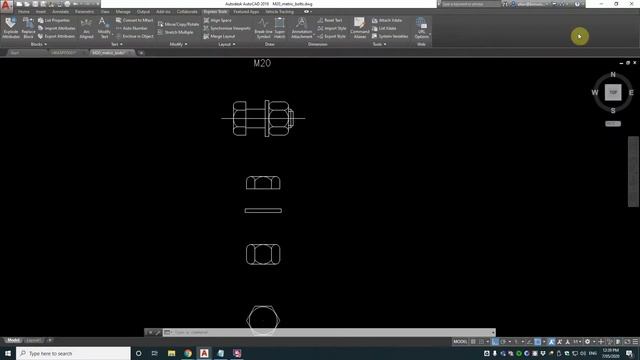This screenshot has width=640, height=360.
Task: Open the Windows notification center
Action: pos(629,353)
